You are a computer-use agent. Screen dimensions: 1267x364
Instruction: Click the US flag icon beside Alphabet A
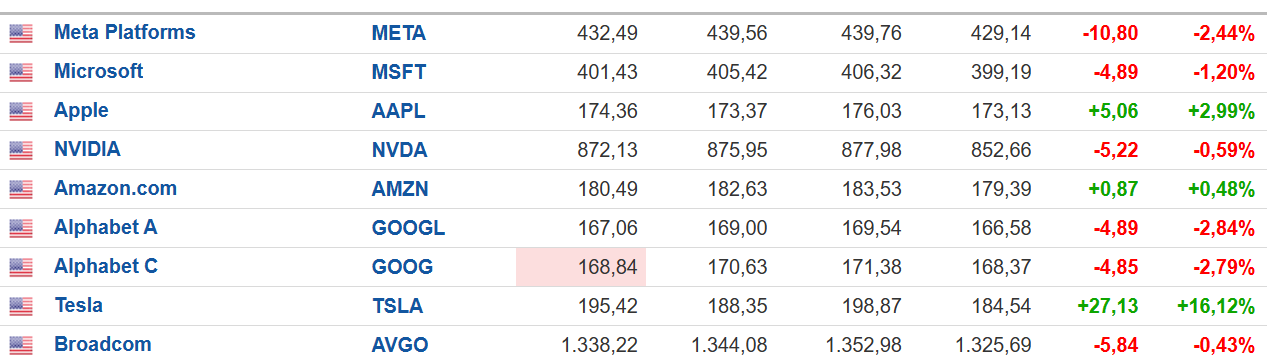tap(21, 228)
